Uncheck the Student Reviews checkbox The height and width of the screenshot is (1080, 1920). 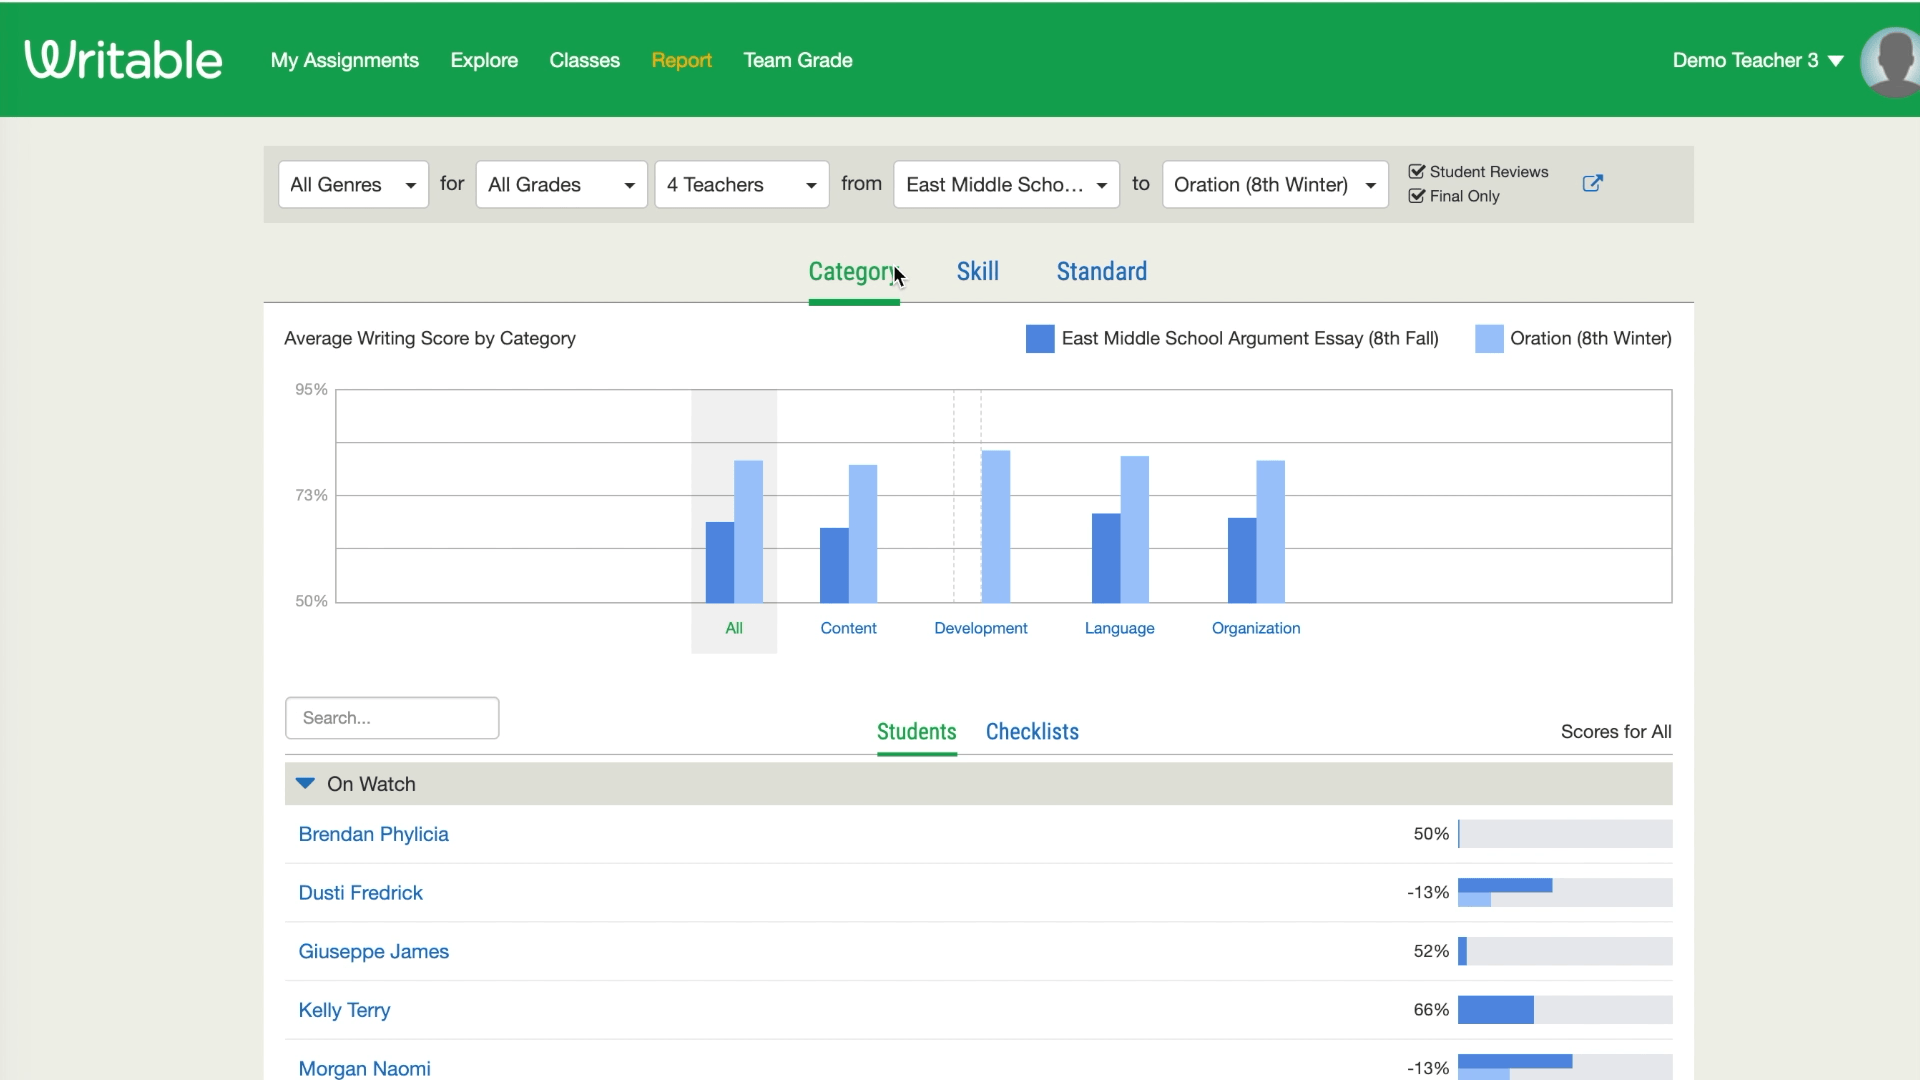click(1416, 171)
